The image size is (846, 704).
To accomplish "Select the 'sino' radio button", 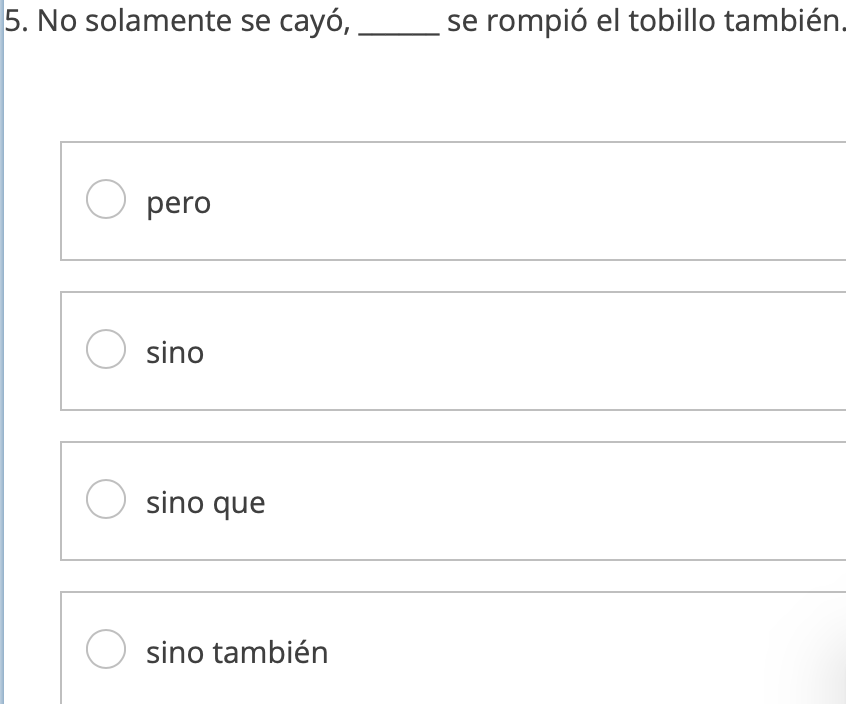I will pyautogui.click(x=105, y=350).
